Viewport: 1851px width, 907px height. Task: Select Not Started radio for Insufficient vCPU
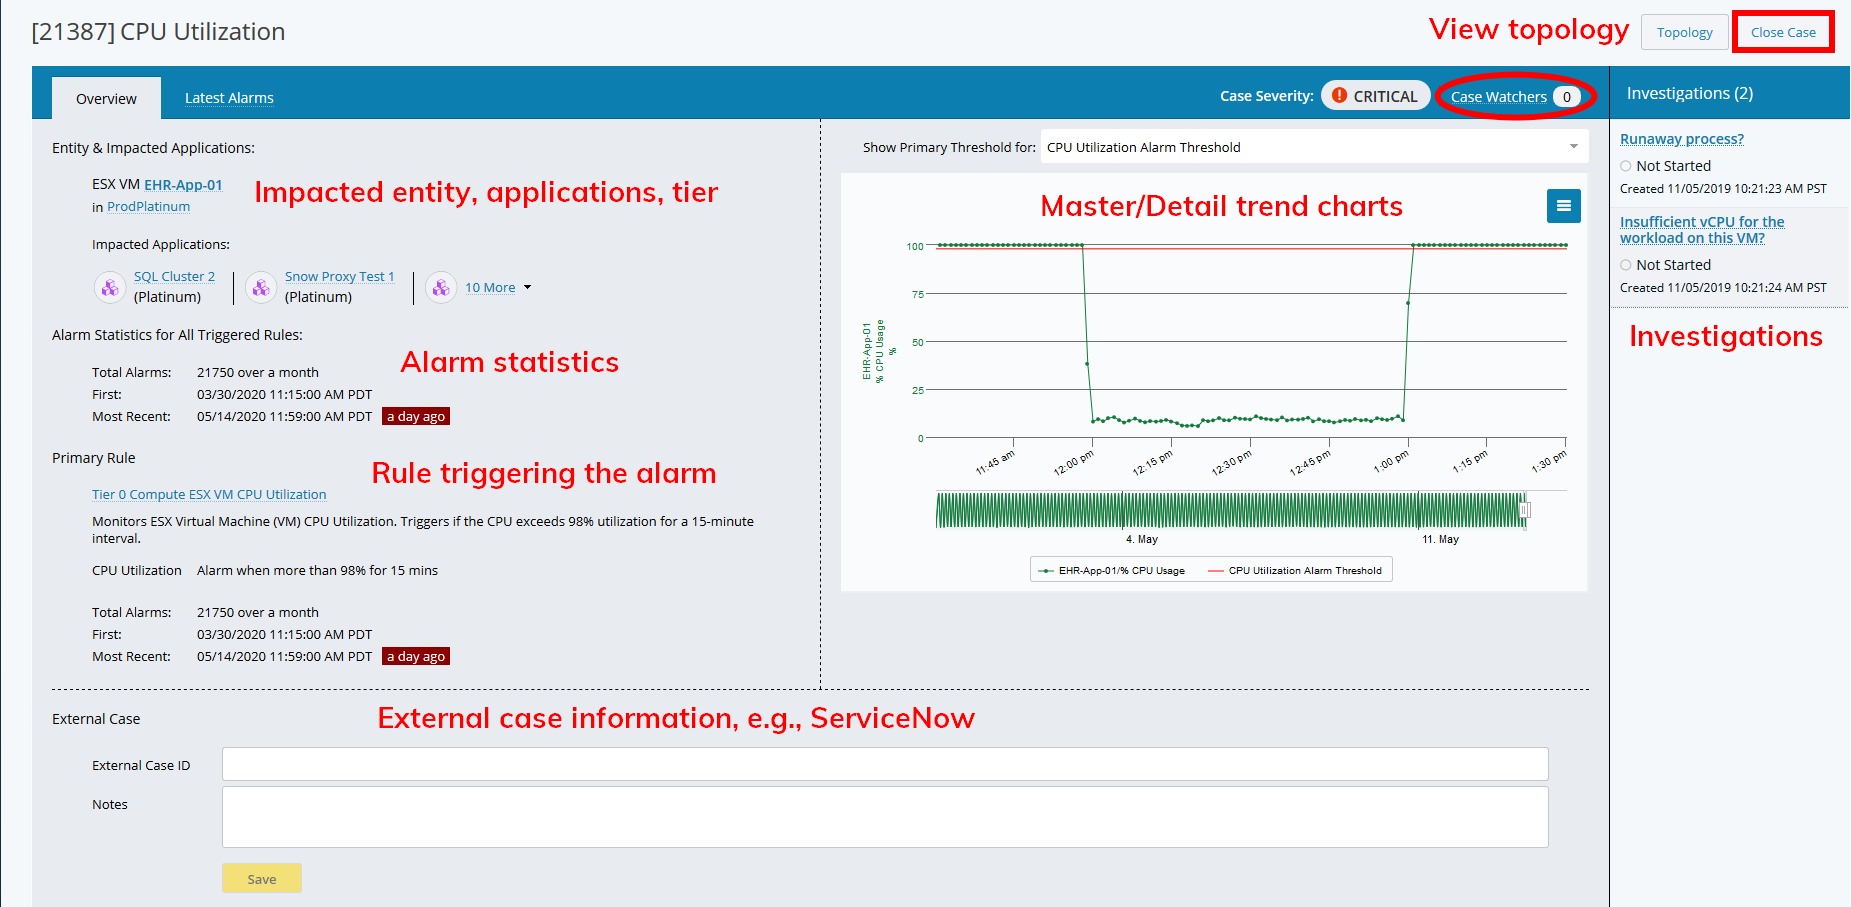(1626, 265)
